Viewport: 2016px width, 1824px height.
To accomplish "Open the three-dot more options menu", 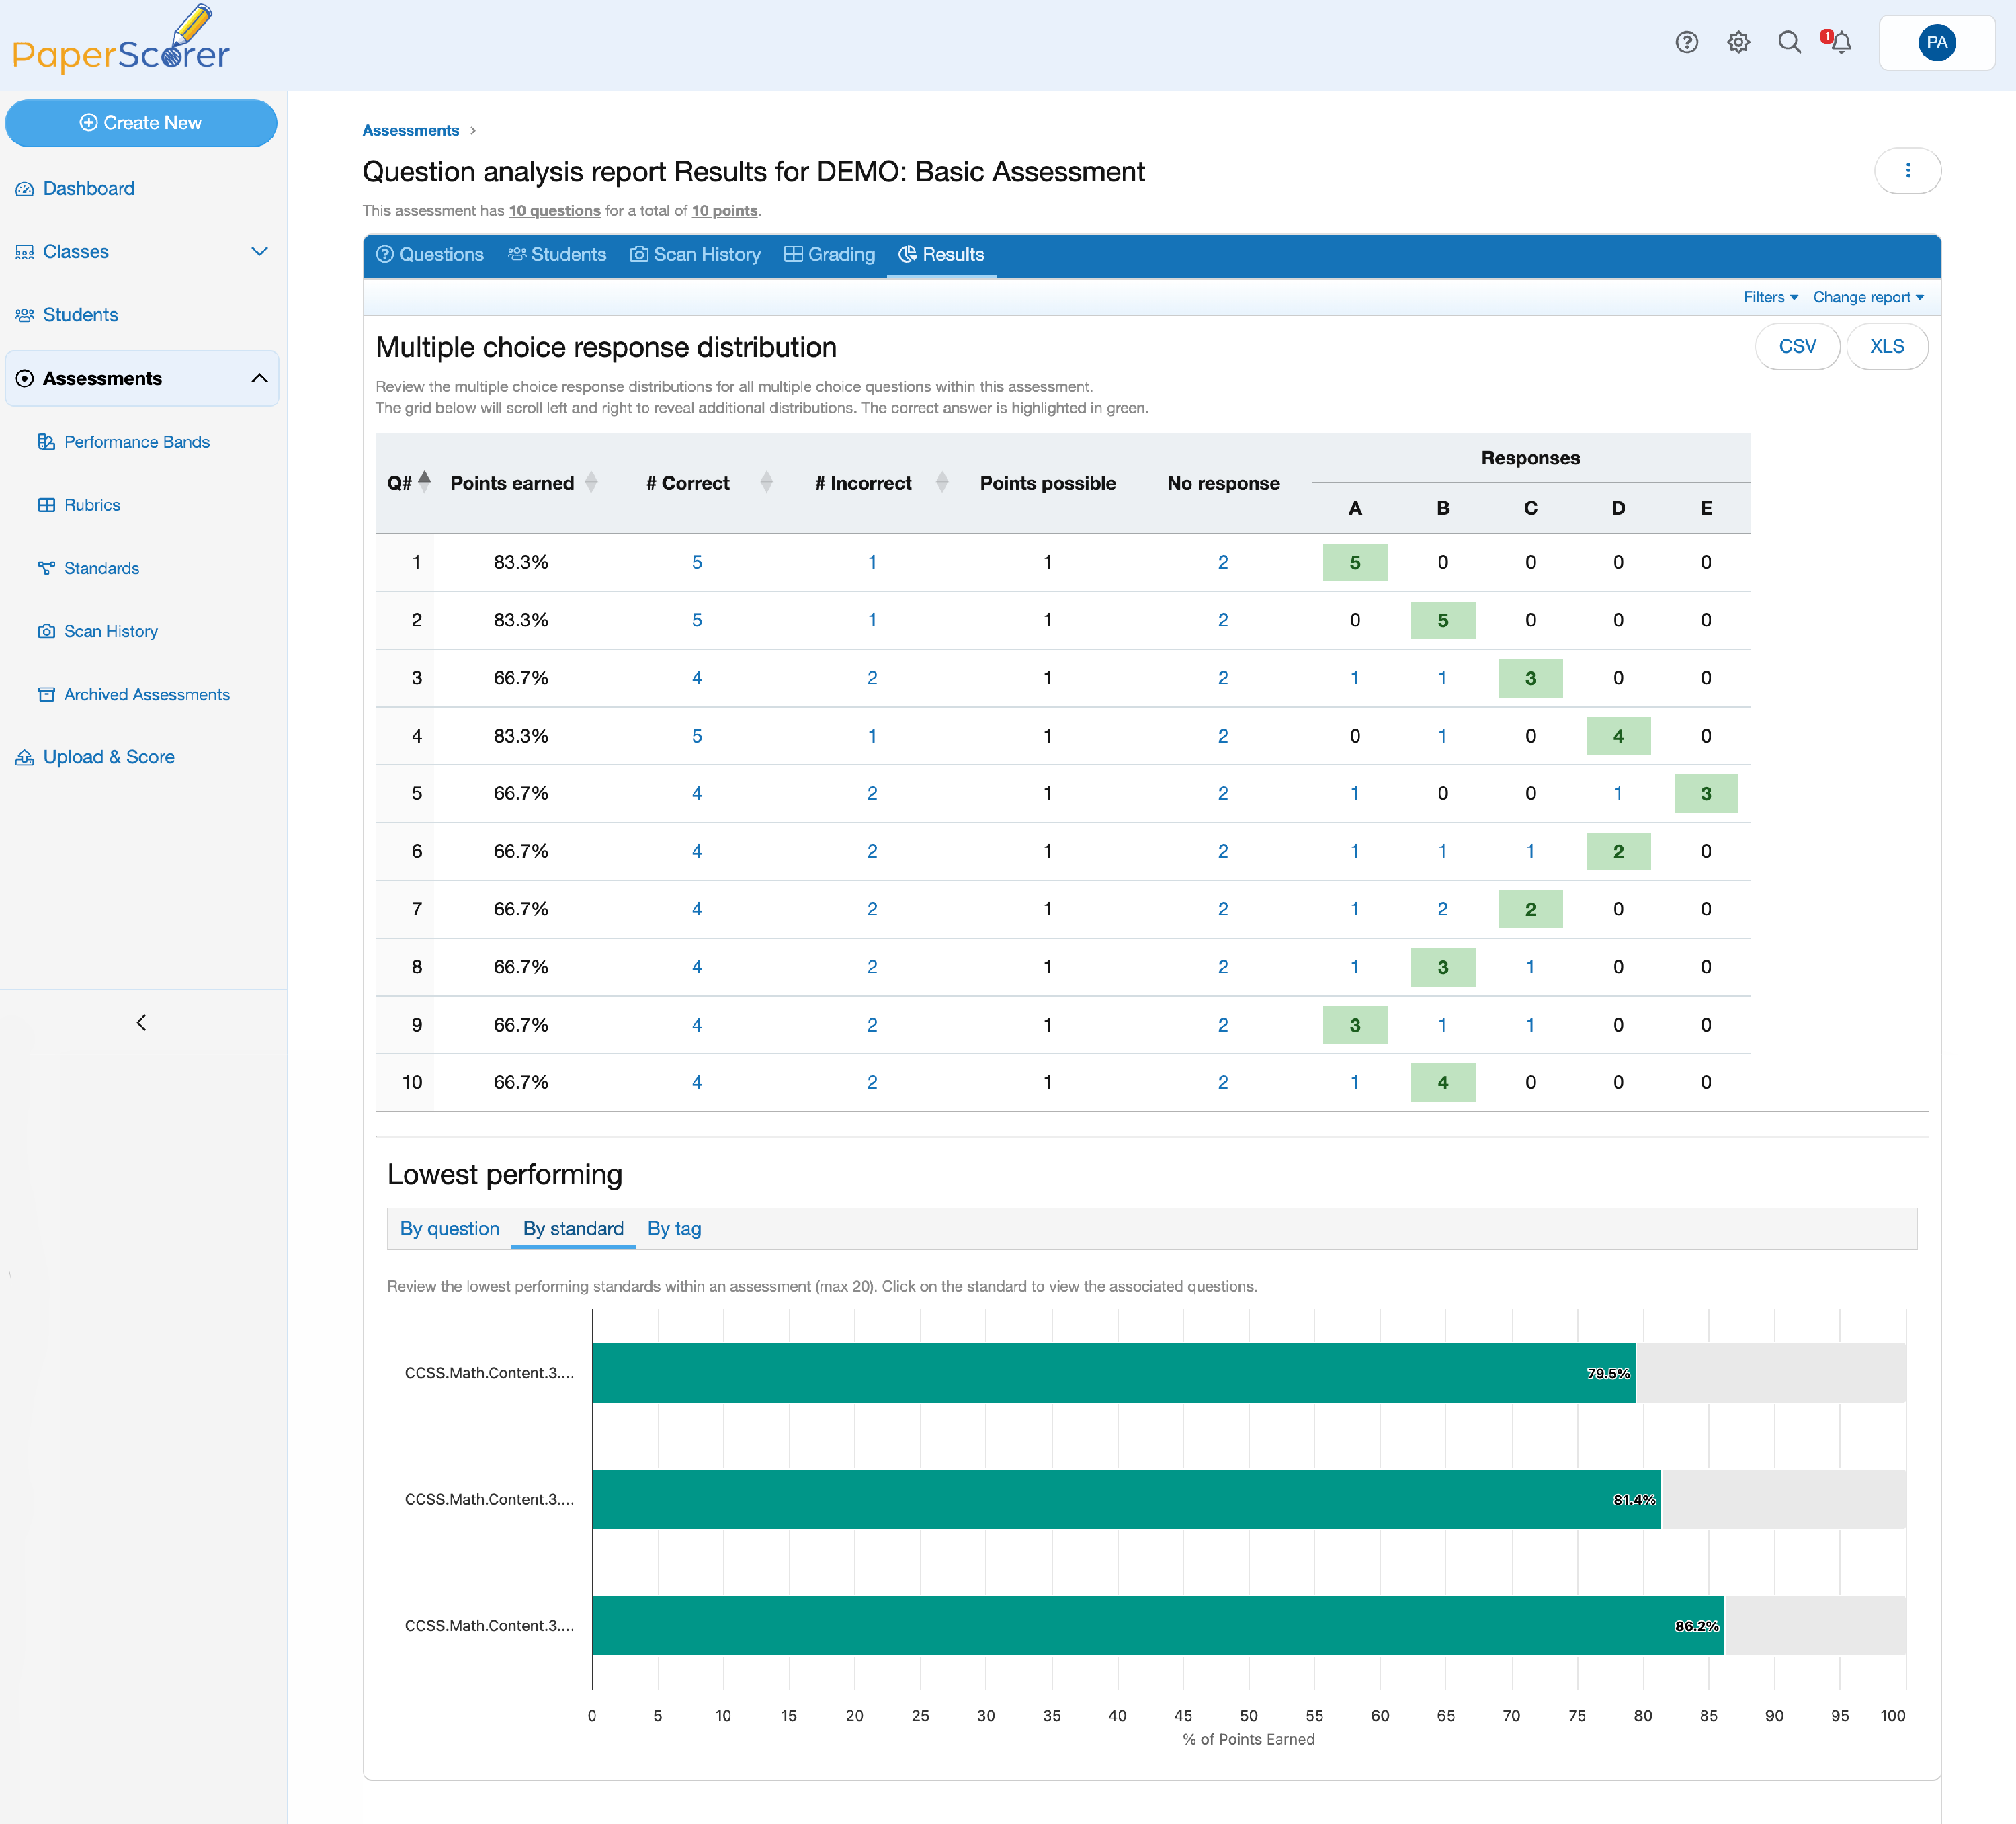I will pyautogui.click(x=1907, y=171).
